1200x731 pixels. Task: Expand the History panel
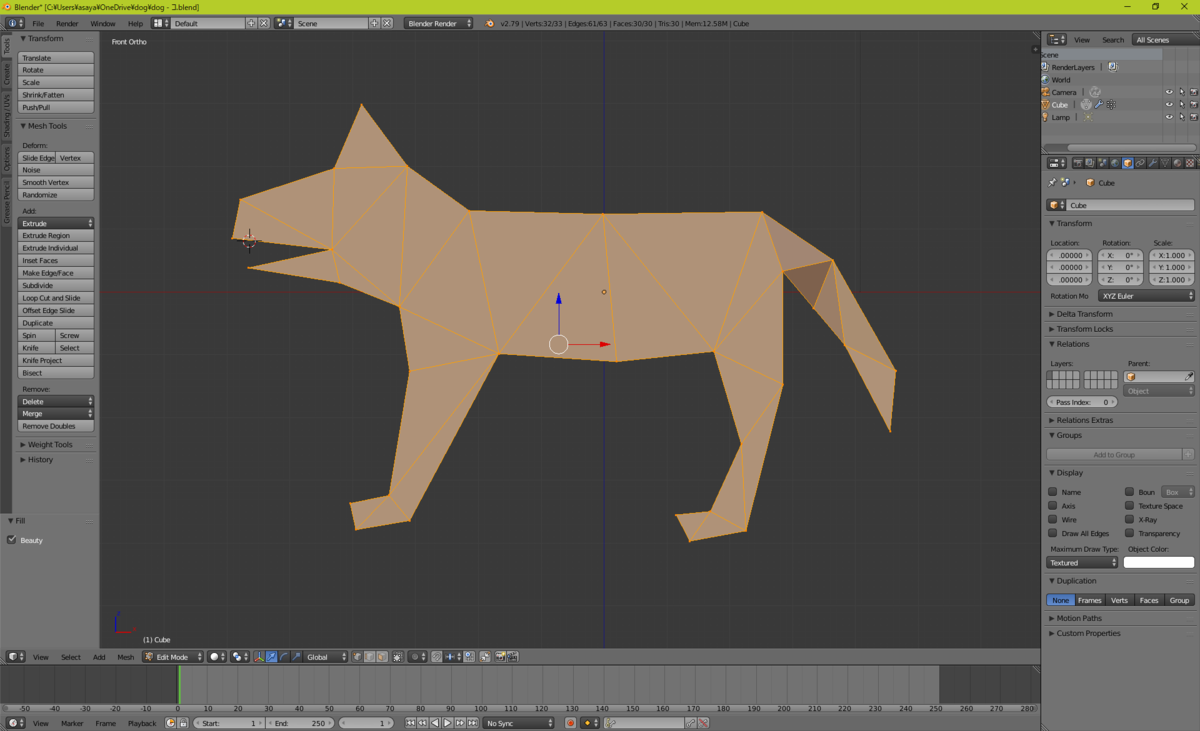pyautogui.click(x=40, y=460)
